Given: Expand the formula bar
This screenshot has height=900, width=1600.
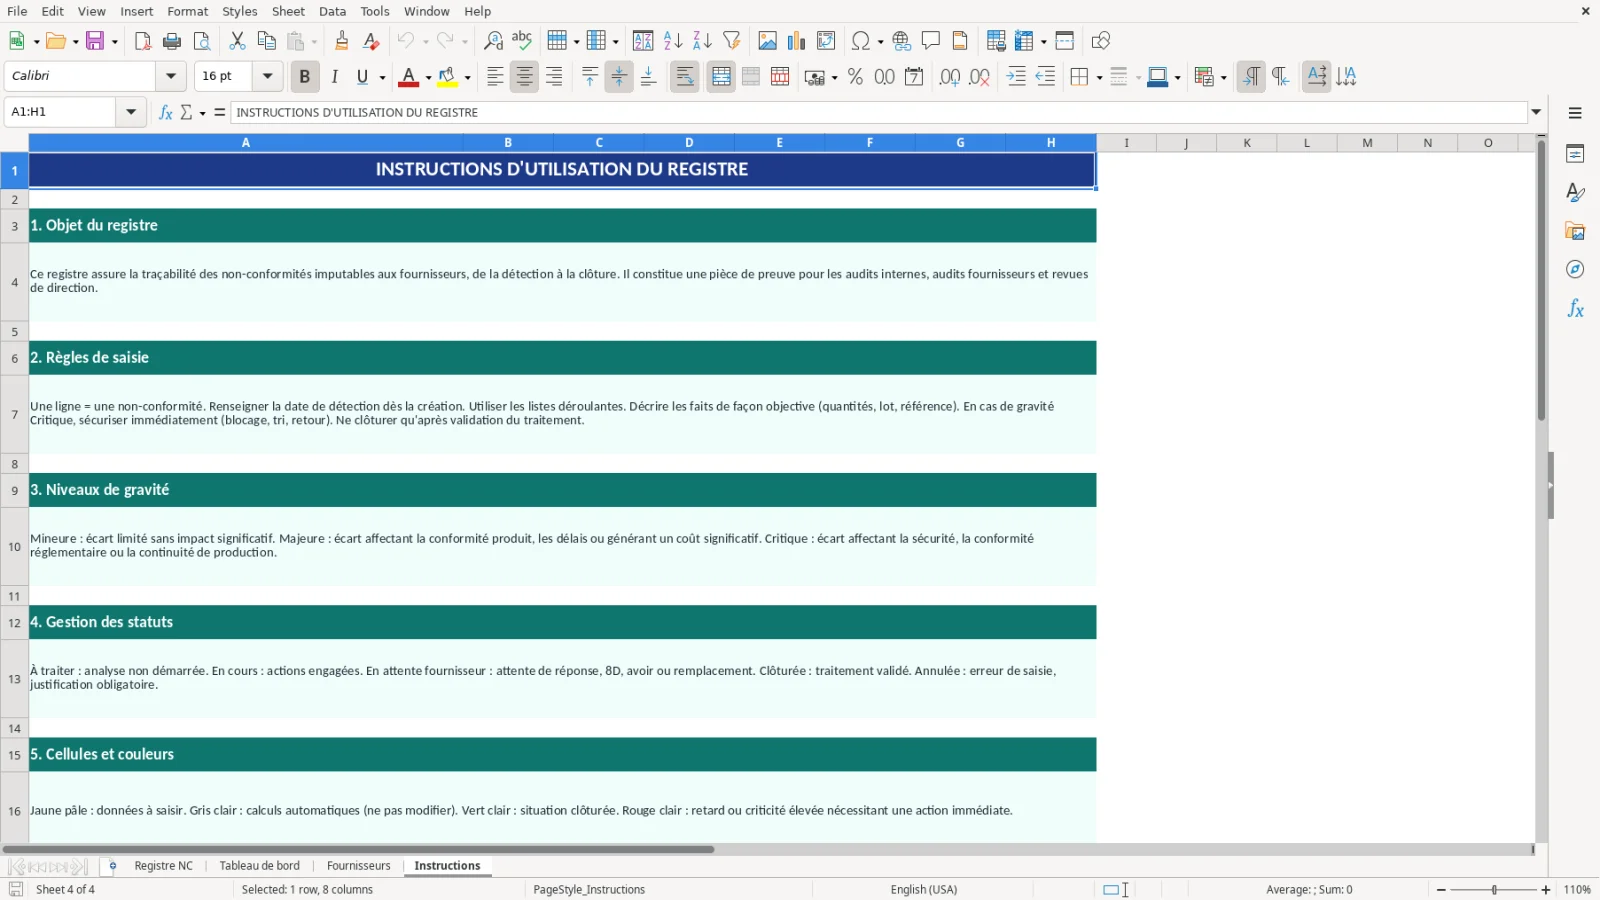Looking at the screenshot, I should (1536, 112).
